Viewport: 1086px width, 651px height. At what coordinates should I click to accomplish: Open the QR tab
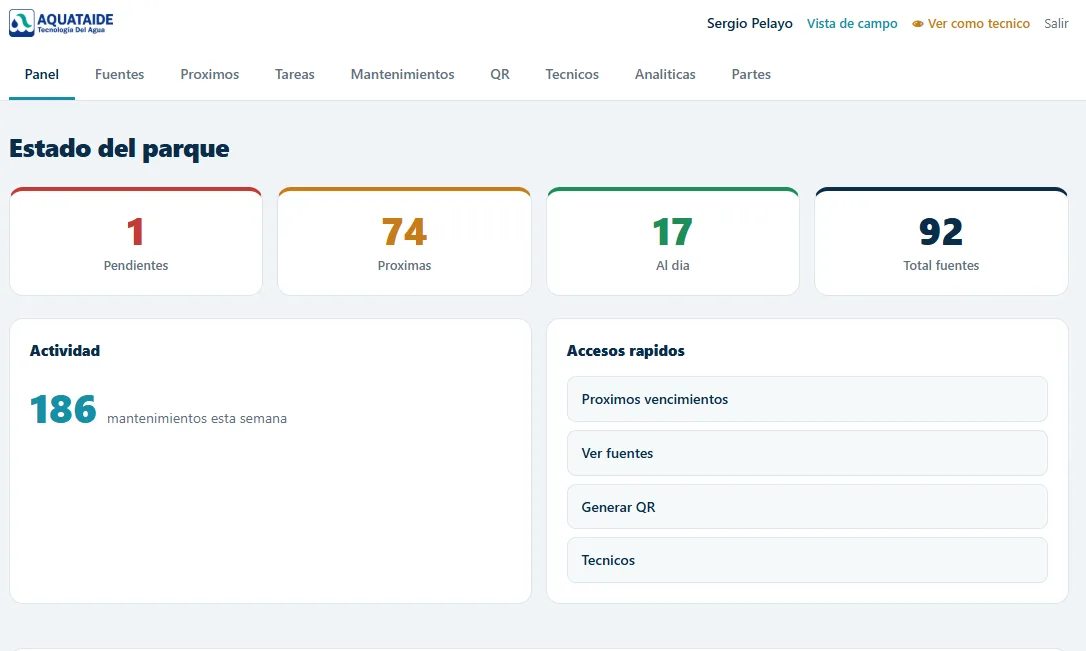point(500,74)
